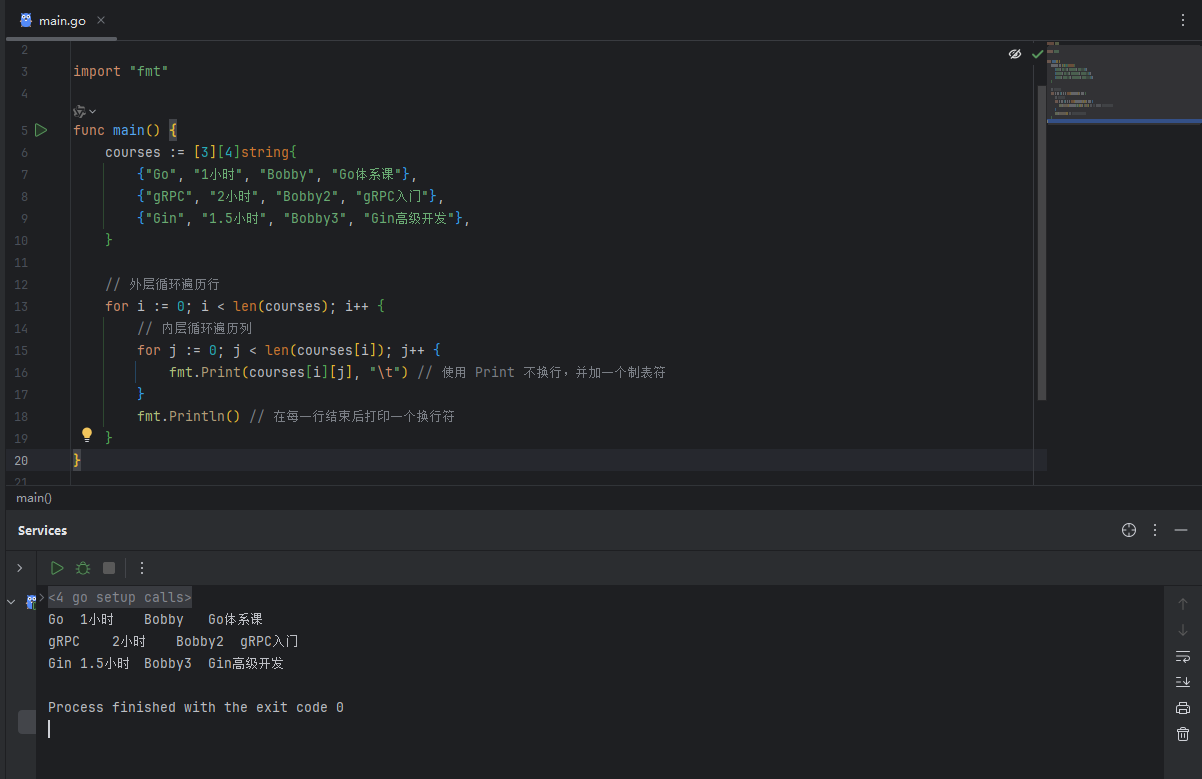The width and height of the screenshot is (1202, 779).
Task: Click Debug bug icon in Services
Action: pos(83,568)
